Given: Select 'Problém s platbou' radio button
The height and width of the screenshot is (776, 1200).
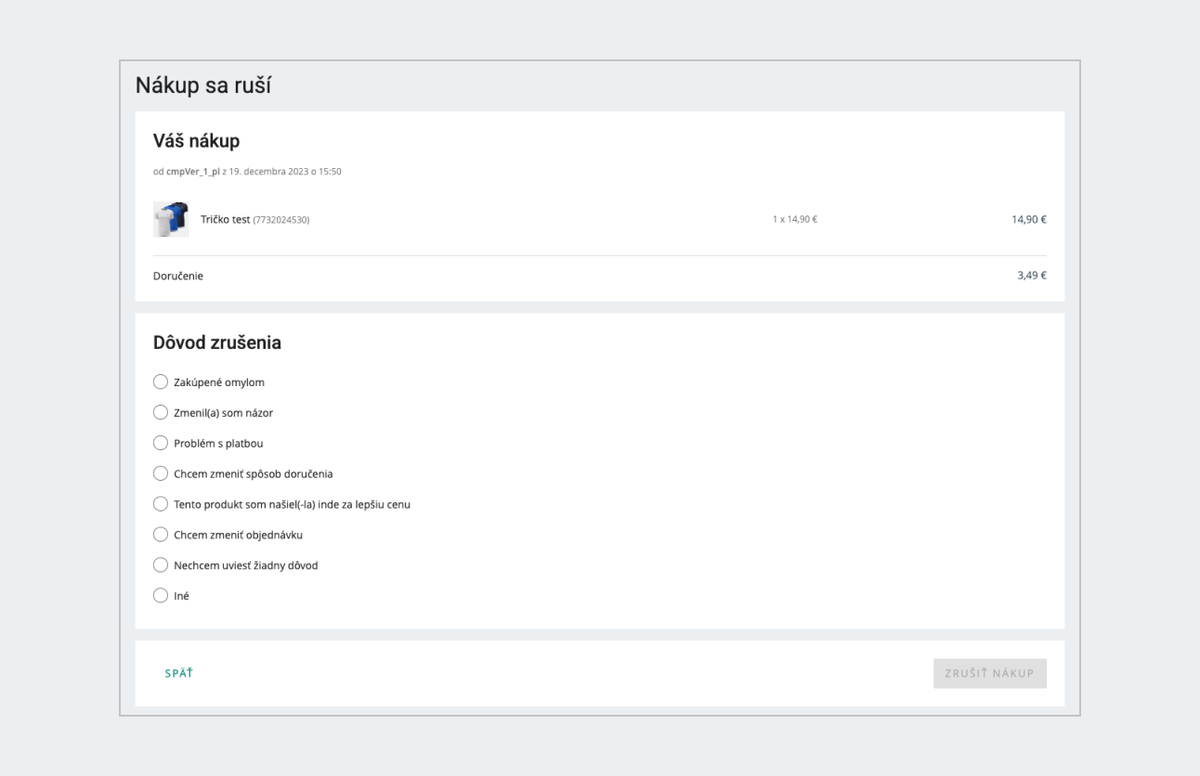Looking at the screenshot, I should coord(160,443).
